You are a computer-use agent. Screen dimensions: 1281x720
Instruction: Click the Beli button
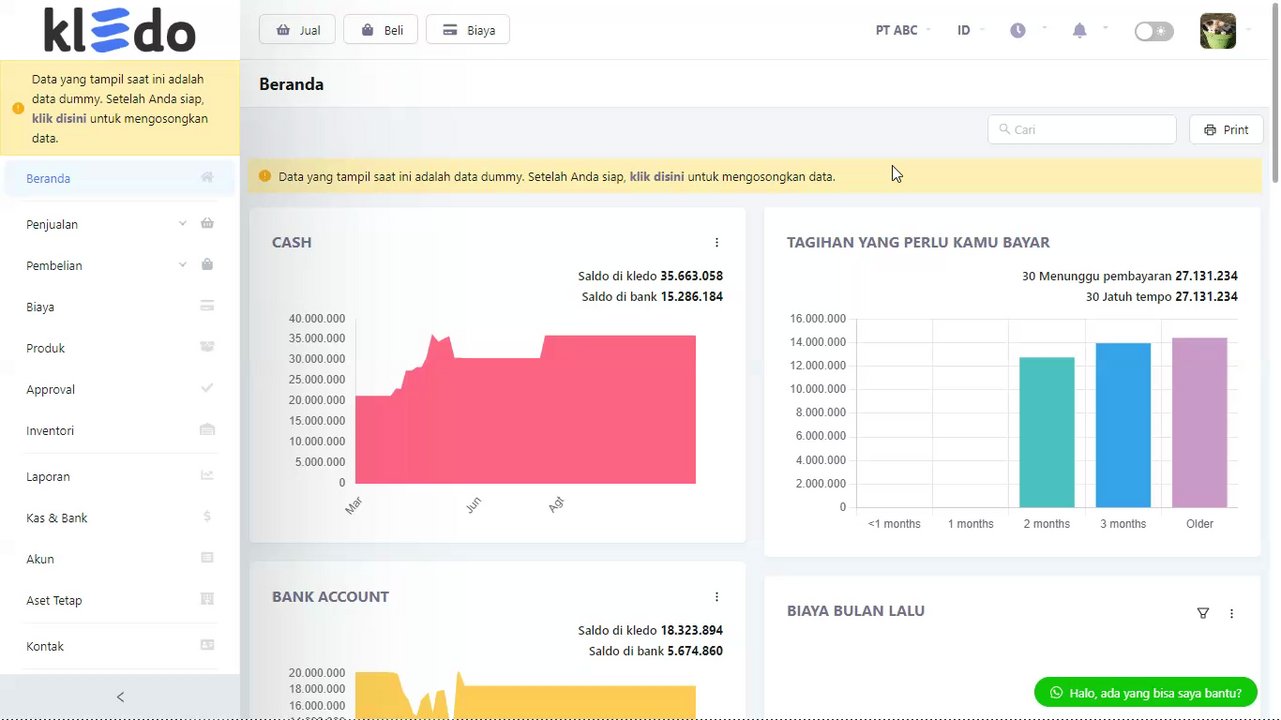[381, 30]
